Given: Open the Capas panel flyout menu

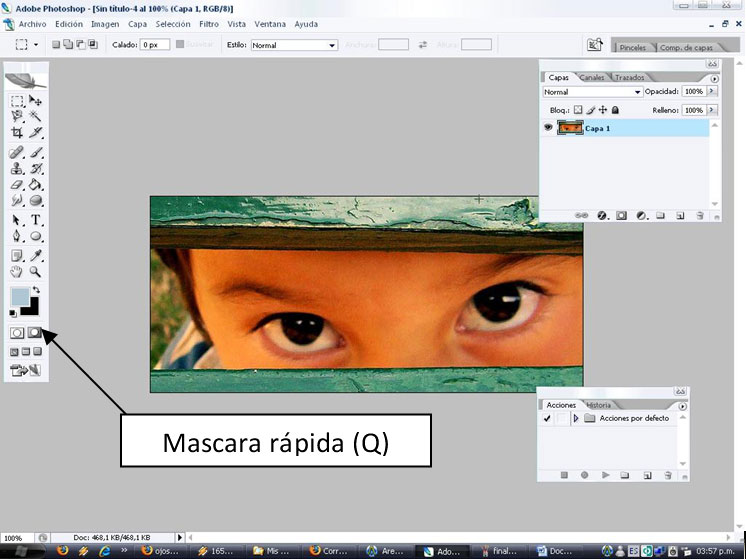Looking at the screenshot, I should (715, 78).
